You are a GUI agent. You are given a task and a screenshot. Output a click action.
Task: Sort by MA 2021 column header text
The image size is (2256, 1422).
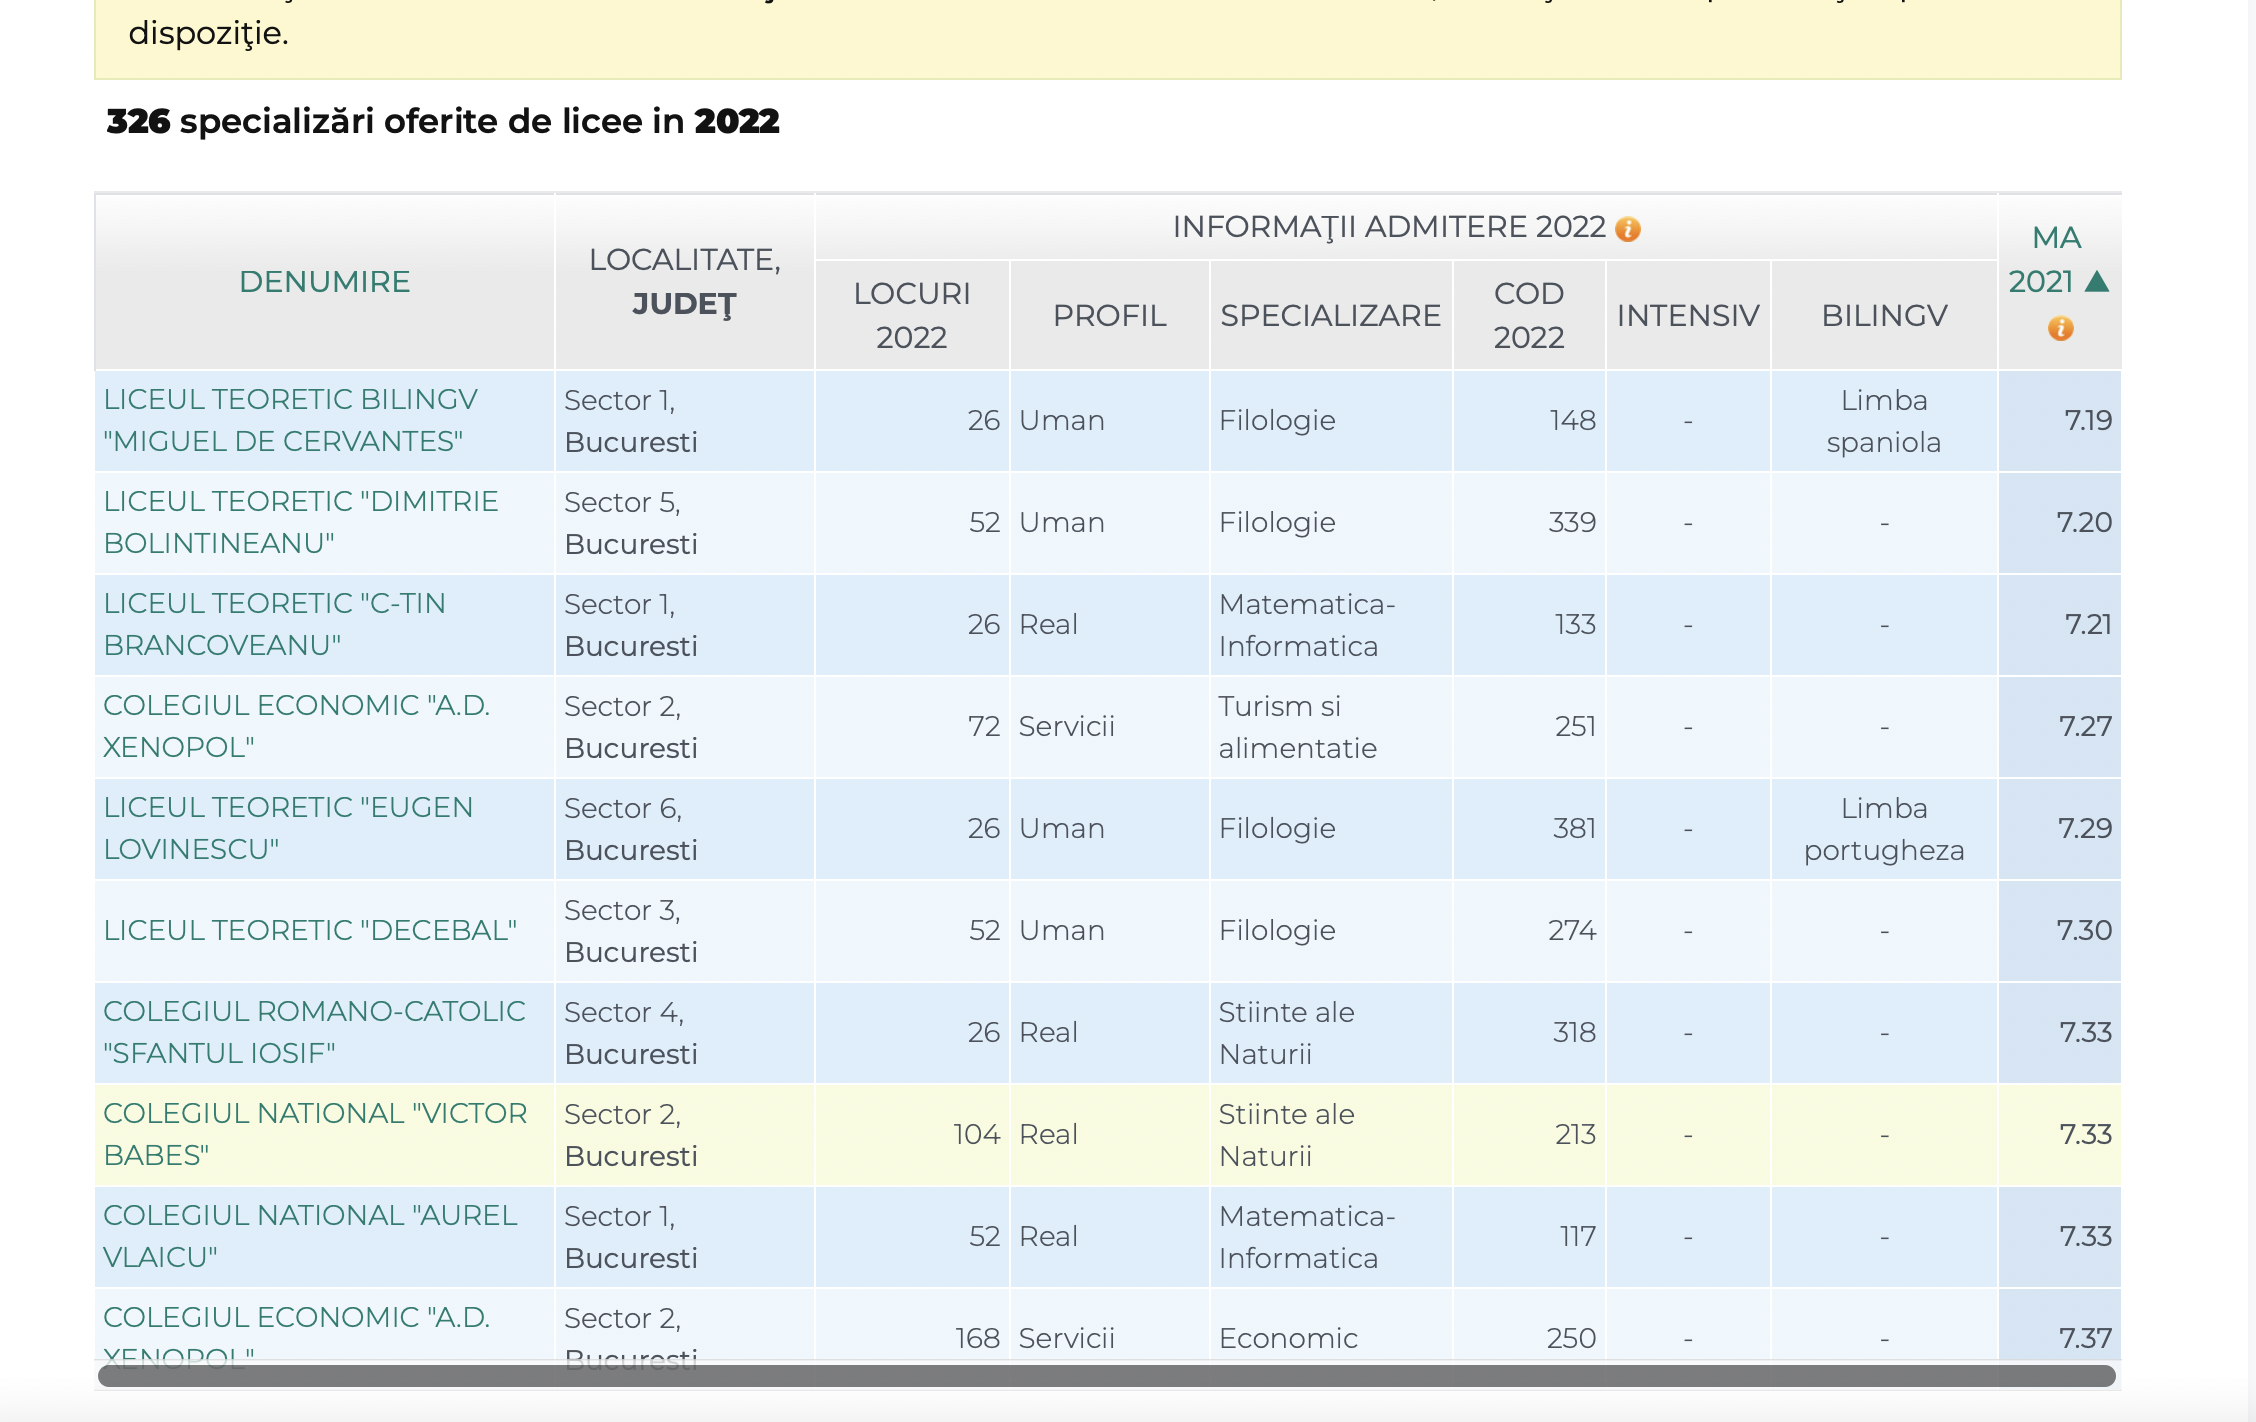[2044, 260]
